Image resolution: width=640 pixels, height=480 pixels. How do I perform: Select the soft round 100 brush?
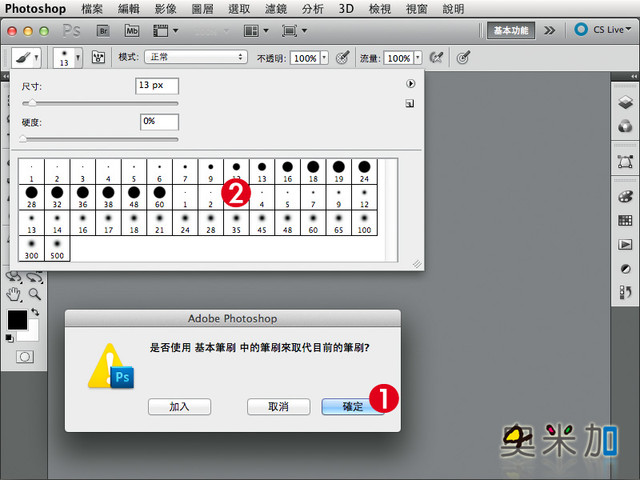[364, 223]
